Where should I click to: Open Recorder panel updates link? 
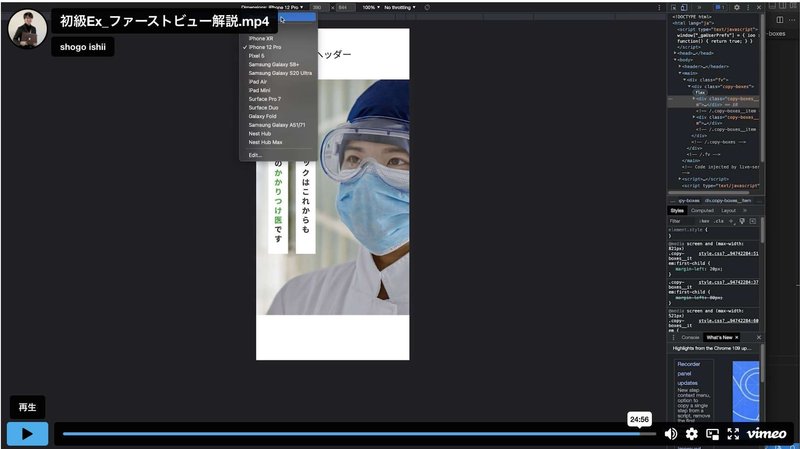click(x=688, y=373)
